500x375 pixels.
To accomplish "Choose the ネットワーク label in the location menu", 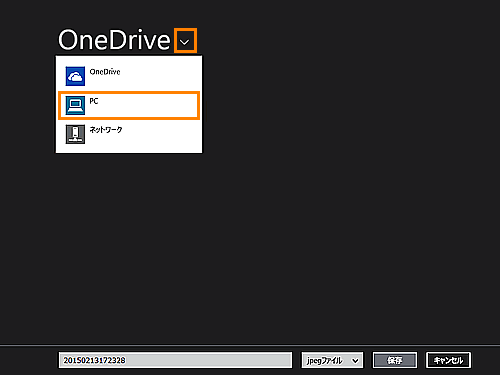I will (106, 130).
